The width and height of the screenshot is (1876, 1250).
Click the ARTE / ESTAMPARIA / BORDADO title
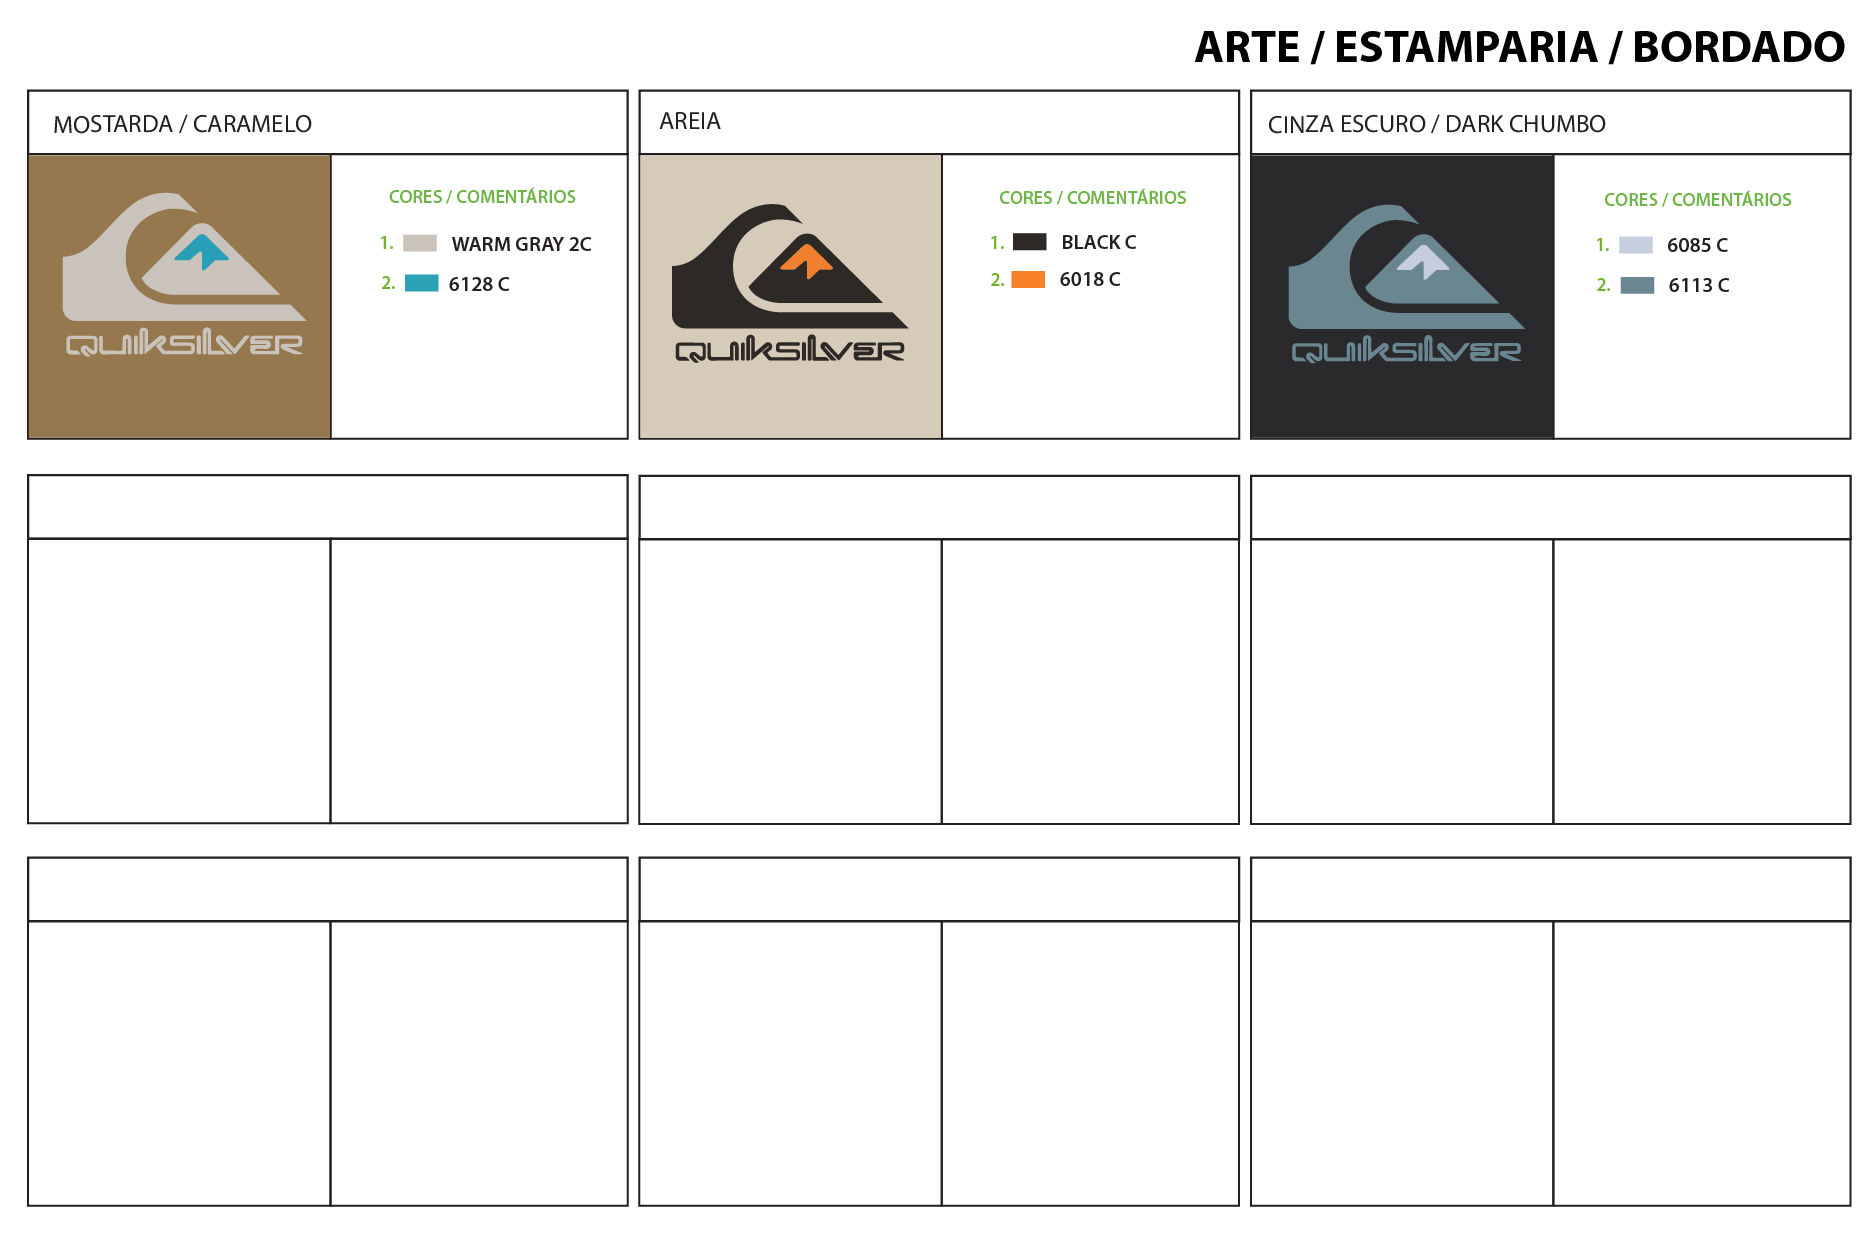[1519, 47]
